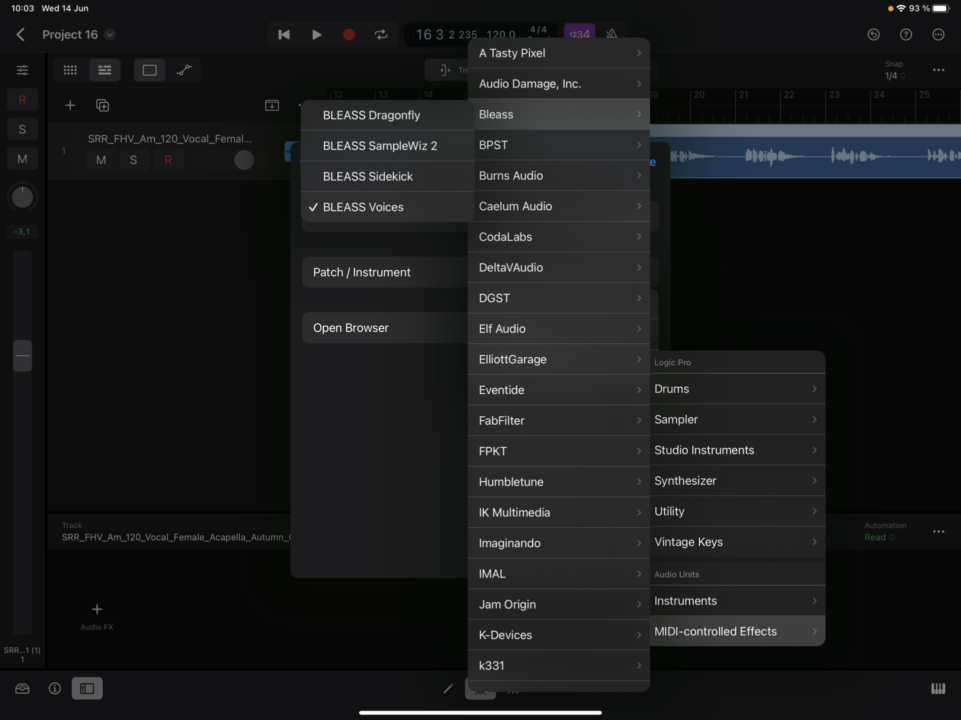Start playback with the Play button

point(316,35)
